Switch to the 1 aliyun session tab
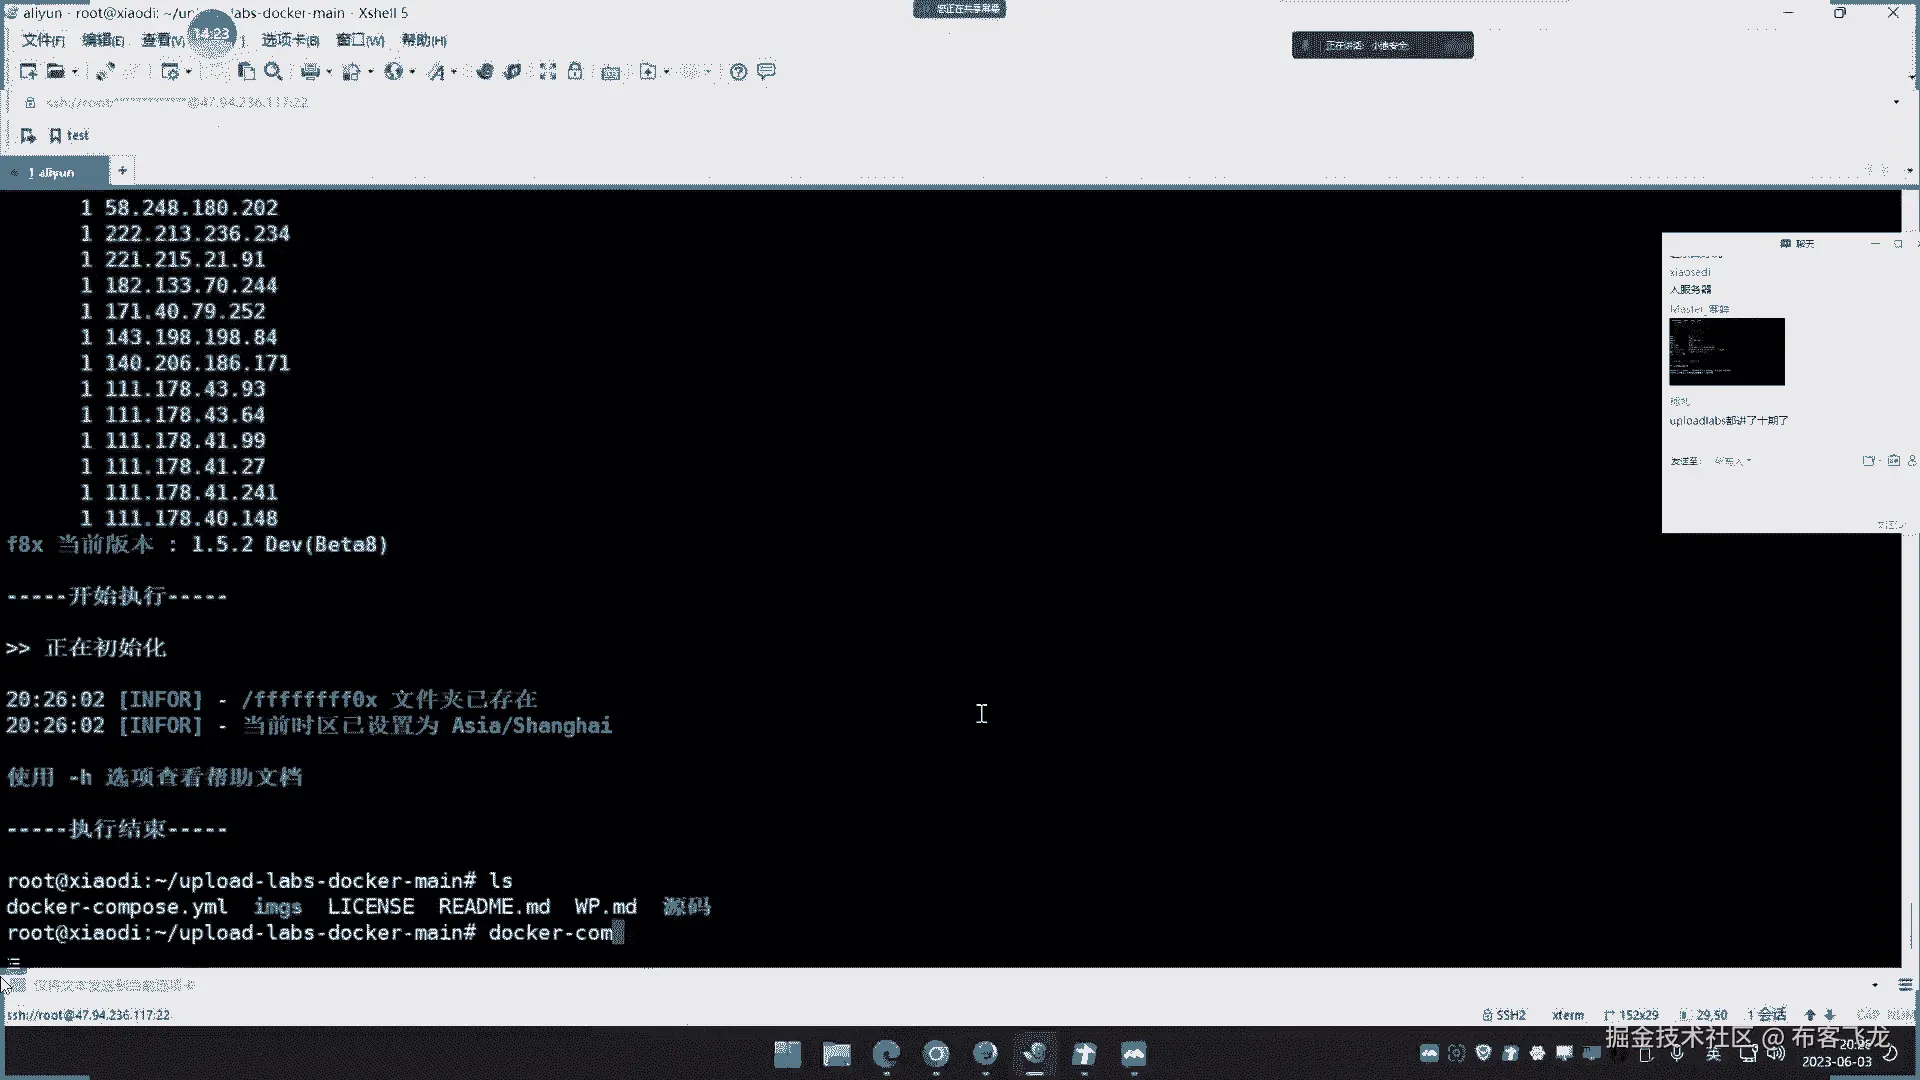This screenshot has height=1080, width=1920. (52, 172)
